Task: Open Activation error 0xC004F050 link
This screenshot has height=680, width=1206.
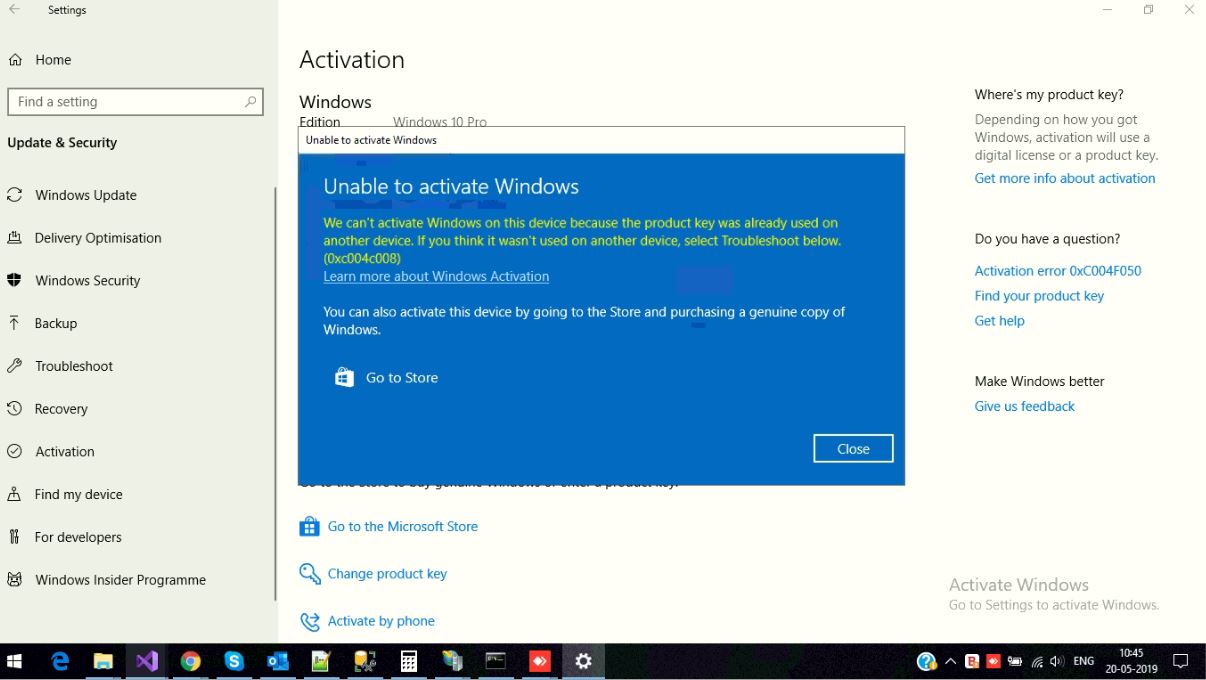Action: click(1058, 271)
